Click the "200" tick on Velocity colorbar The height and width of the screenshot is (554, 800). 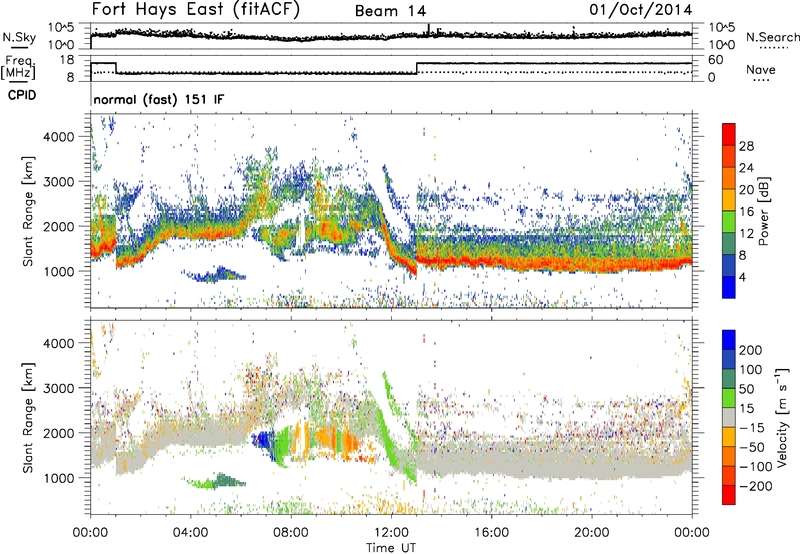tap(751, 350)
